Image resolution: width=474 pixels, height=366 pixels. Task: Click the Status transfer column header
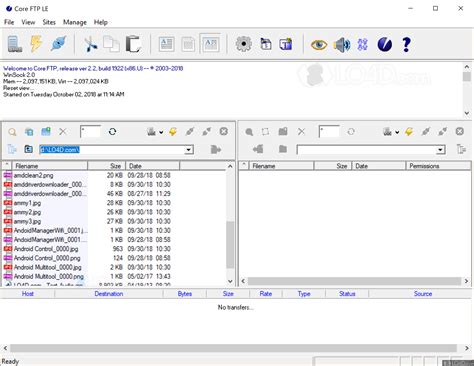(347, 294)
